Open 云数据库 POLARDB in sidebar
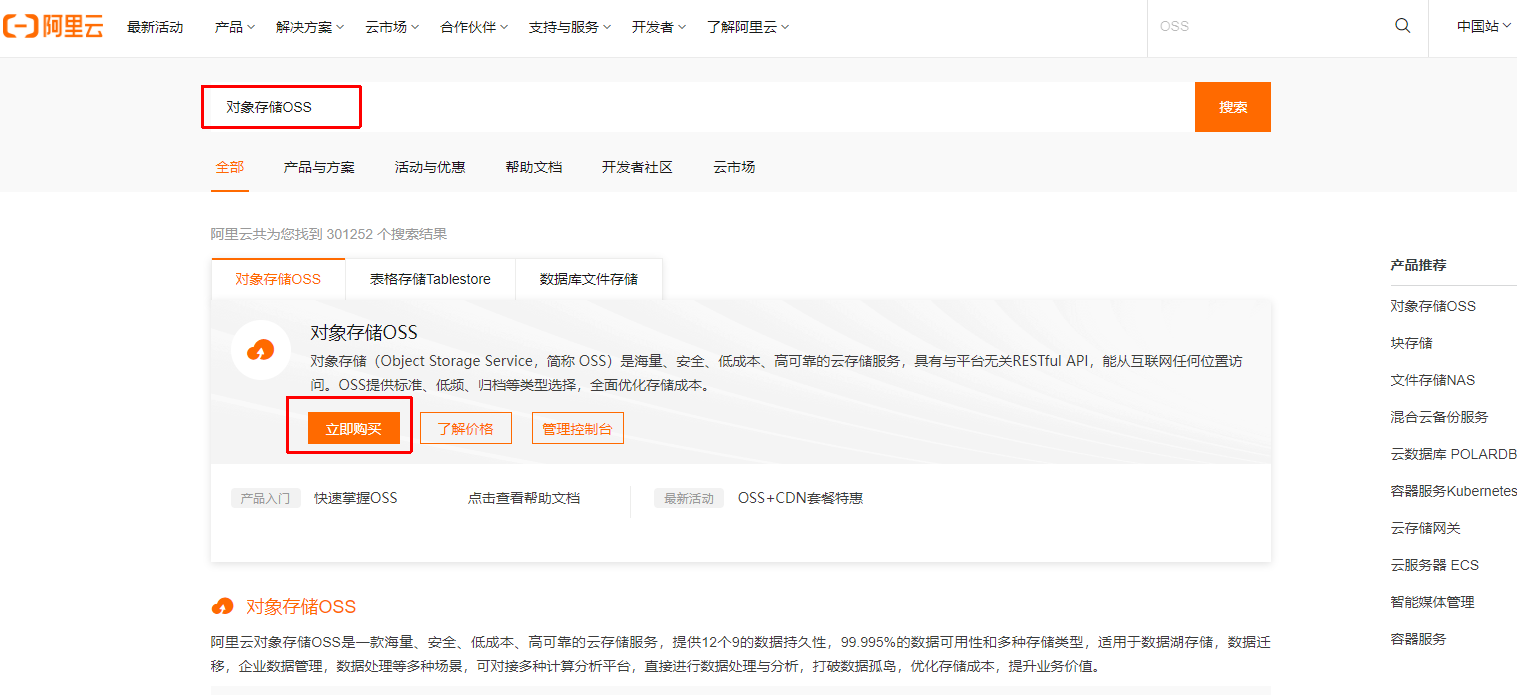 coord(1453,454)
